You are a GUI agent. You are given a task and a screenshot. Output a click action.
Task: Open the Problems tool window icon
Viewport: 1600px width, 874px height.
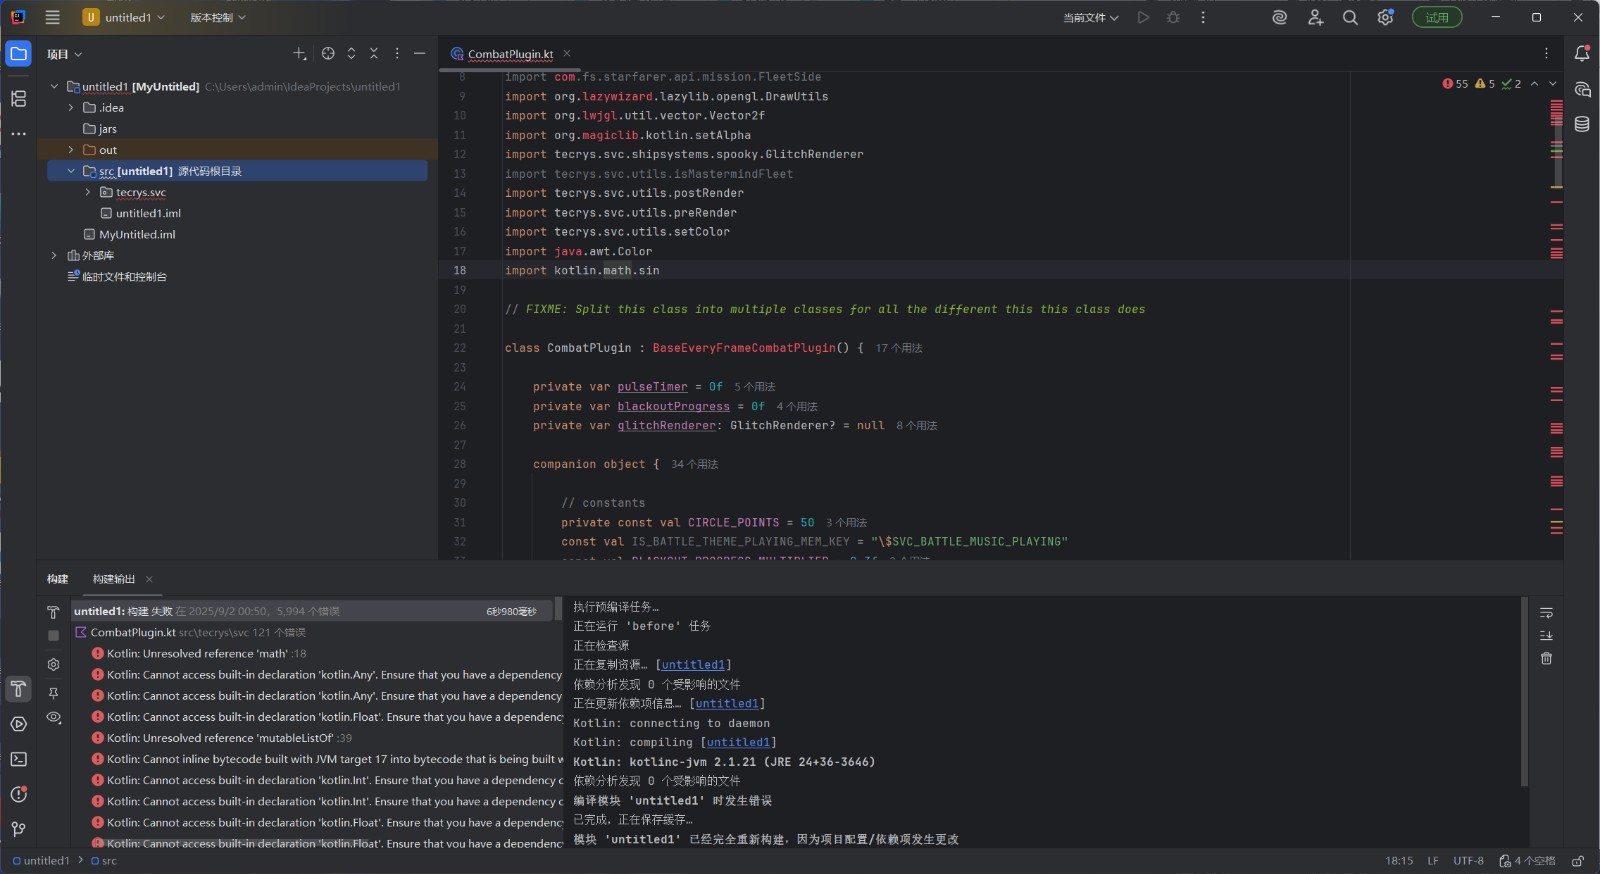point(18,794)
